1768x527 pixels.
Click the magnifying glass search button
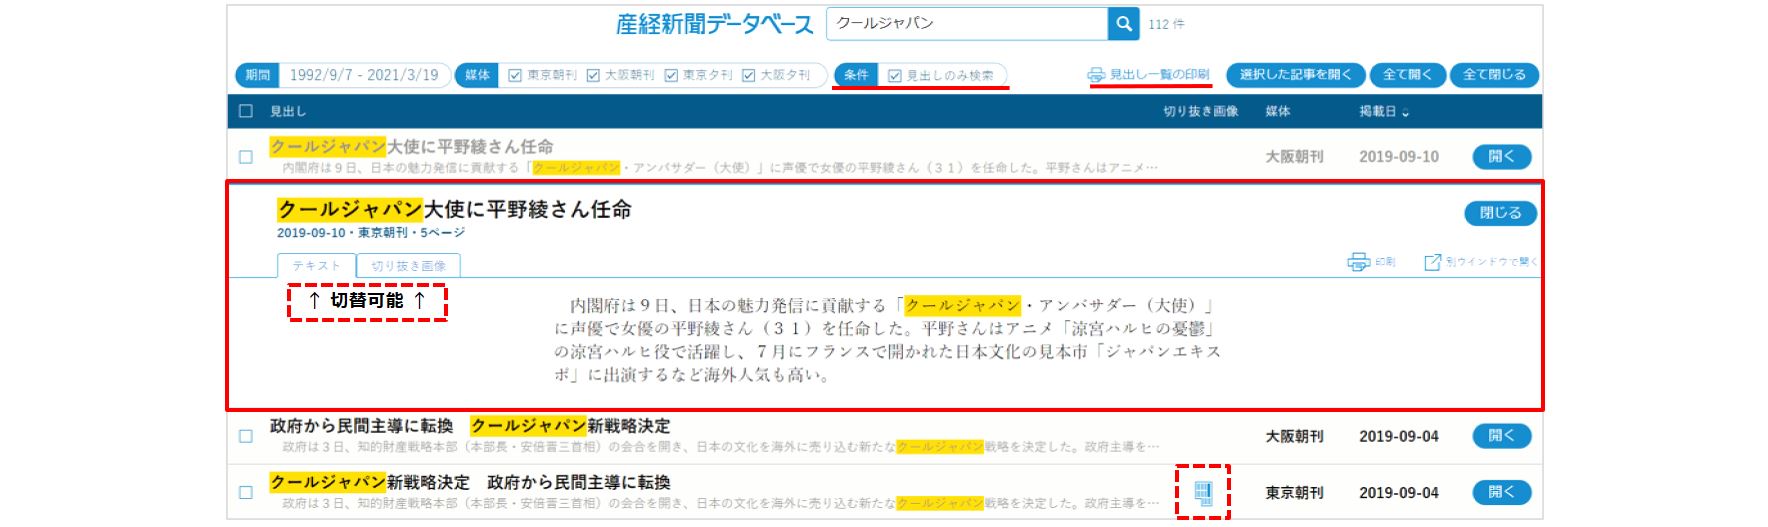[1123, 23]
